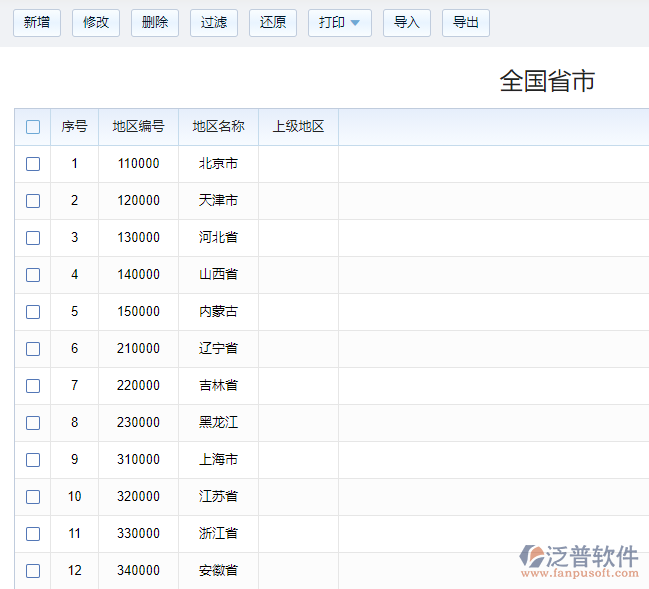
Task: Click the 删除 (Delete) toolbar button
Action: click(155, 23)
